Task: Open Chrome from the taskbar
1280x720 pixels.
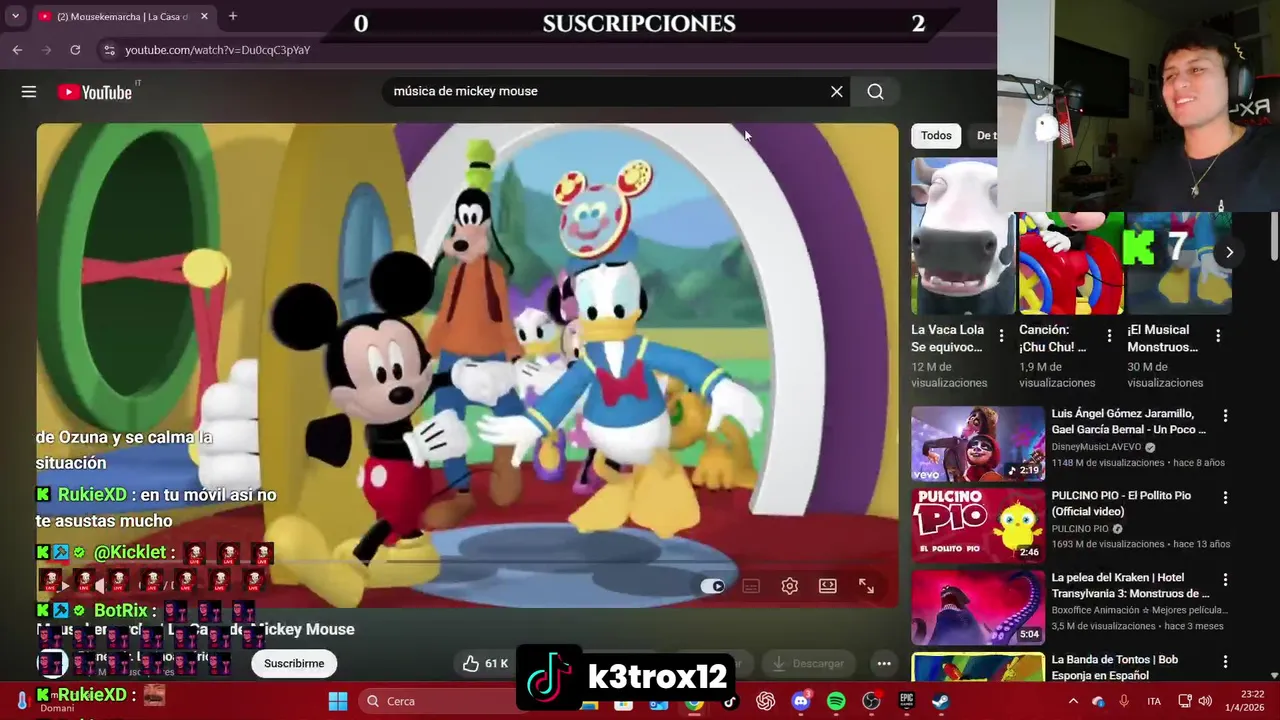Action: 694,701
